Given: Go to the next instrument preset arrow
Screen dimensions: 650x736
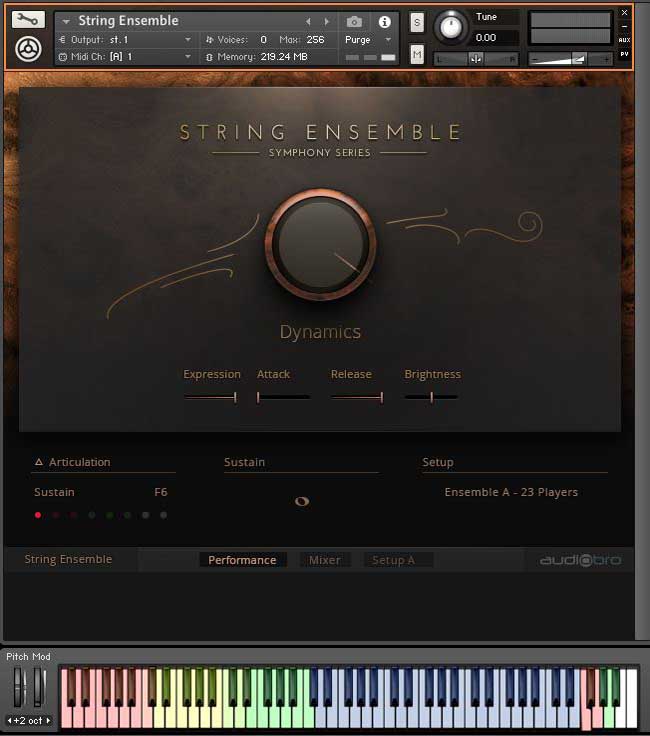Looking at the screenshot, I should [x=326, y=21].
